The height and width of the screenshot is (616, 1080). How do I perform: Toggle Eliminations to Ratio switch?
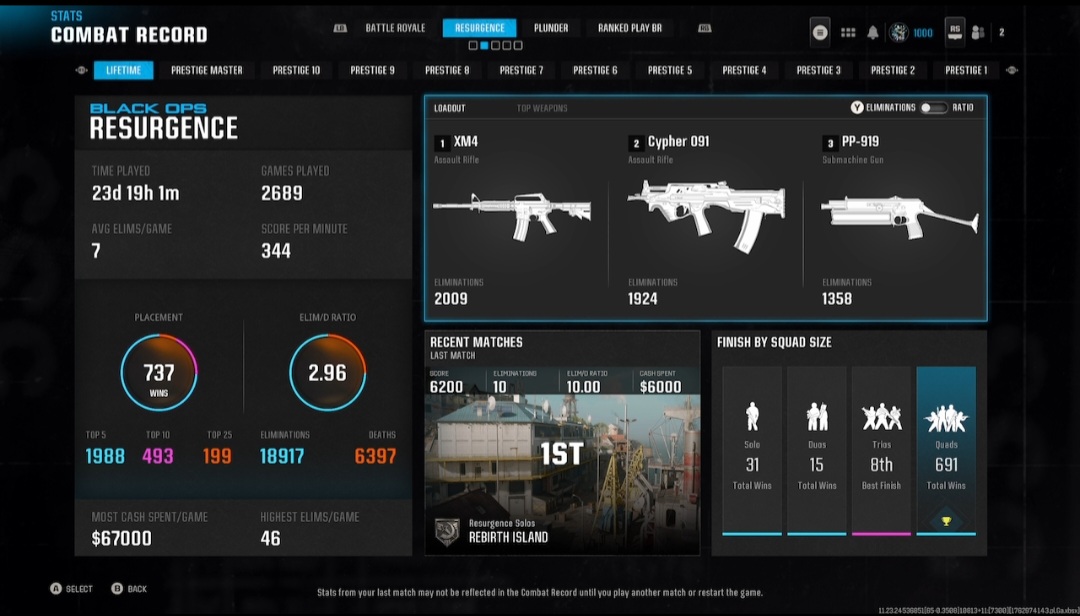click(933, 108)
